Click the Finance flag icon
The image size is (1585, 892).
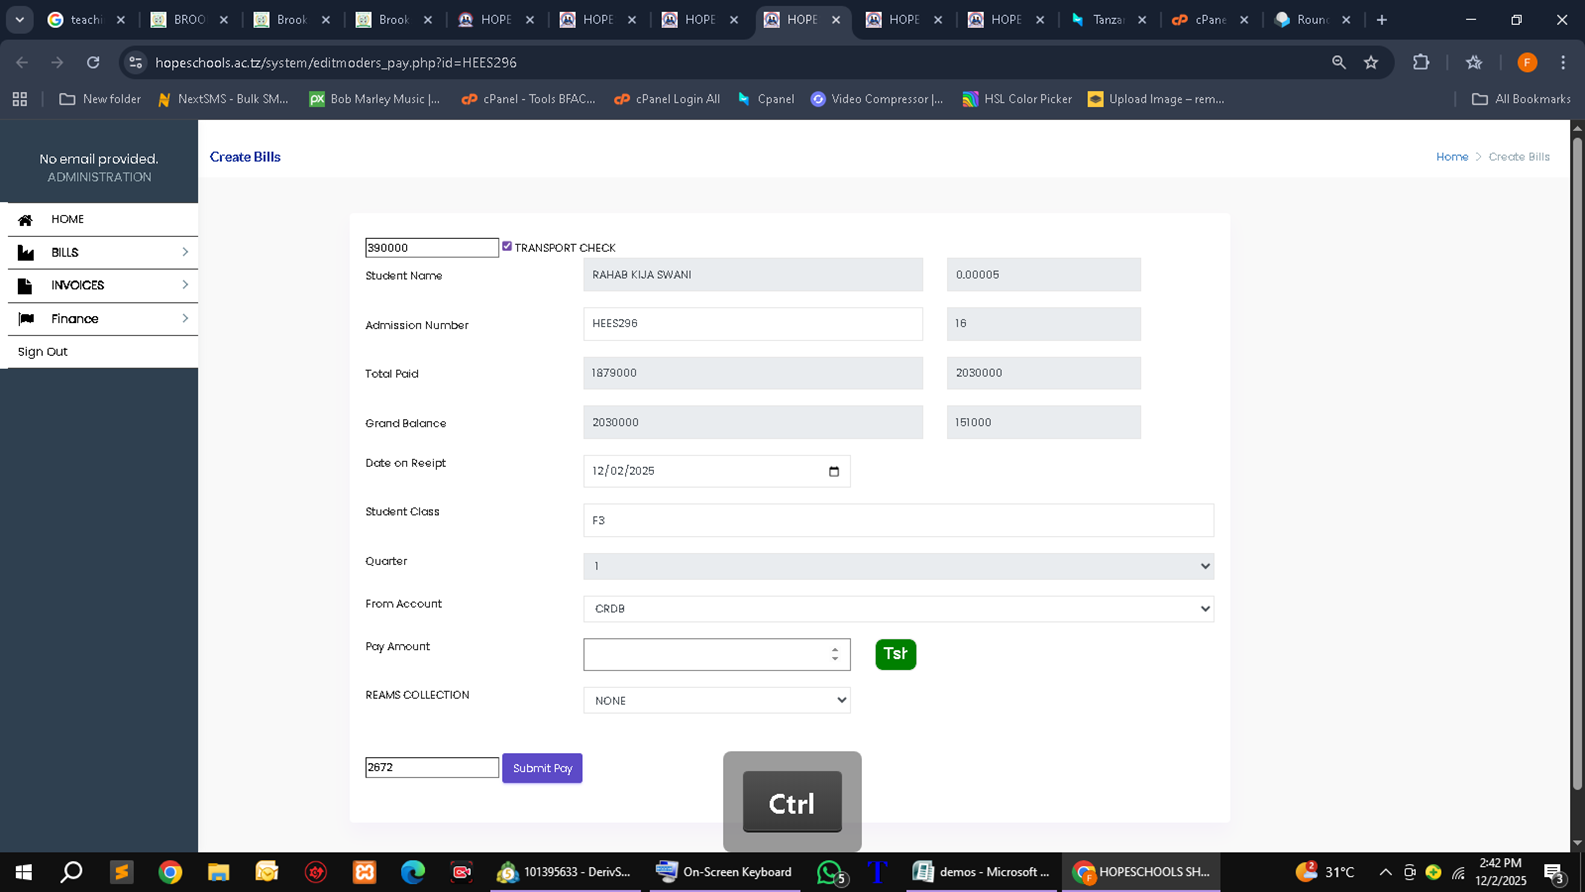(26, 319)
